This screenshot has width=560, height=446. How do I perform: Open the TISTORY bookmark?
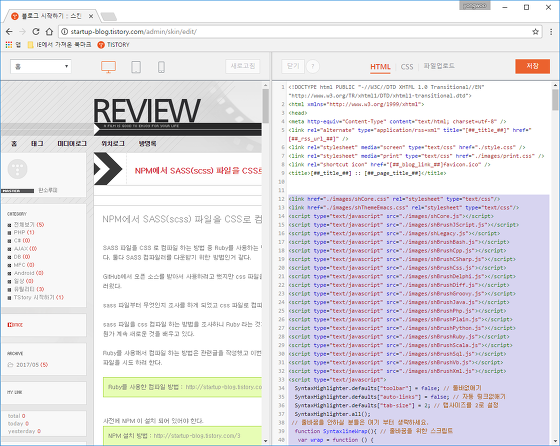[x=114, y=45]
